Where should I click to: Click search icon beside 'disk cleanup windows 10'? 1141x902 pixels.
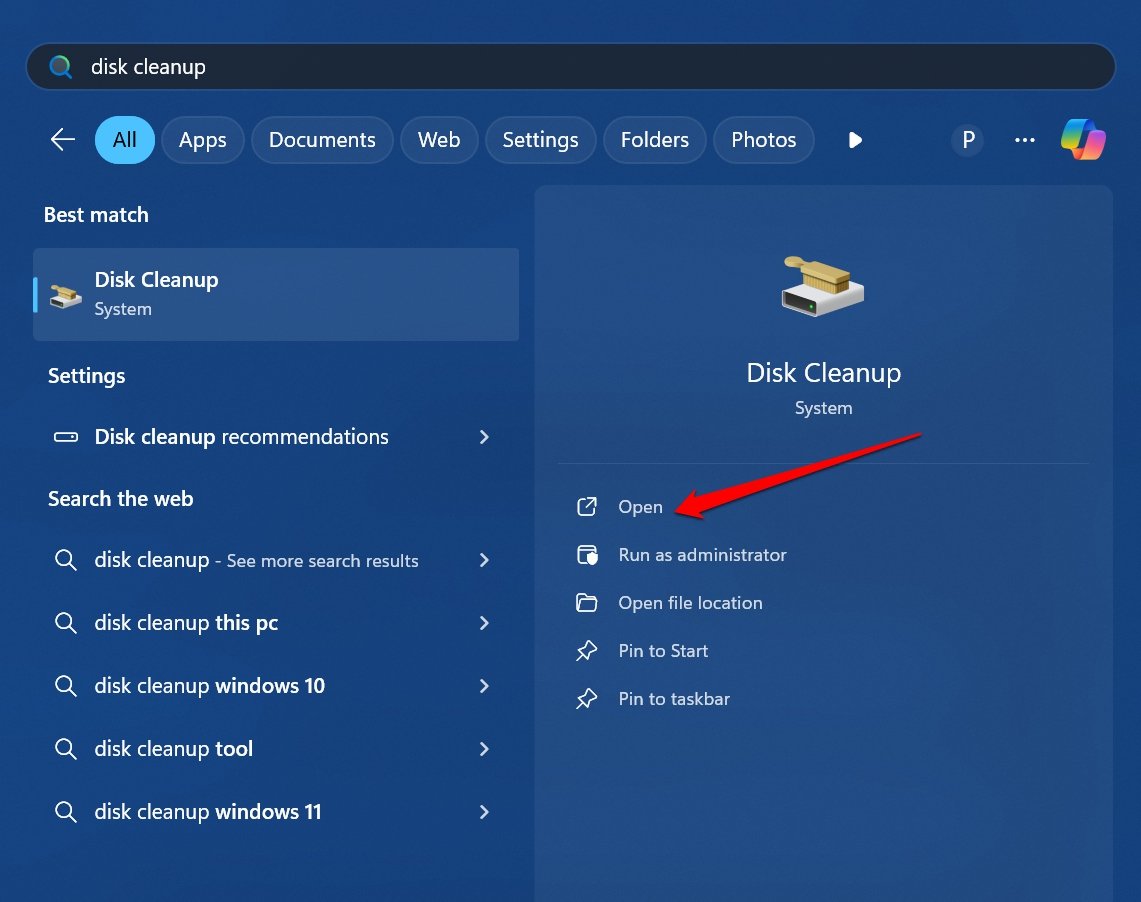(65, 685)
